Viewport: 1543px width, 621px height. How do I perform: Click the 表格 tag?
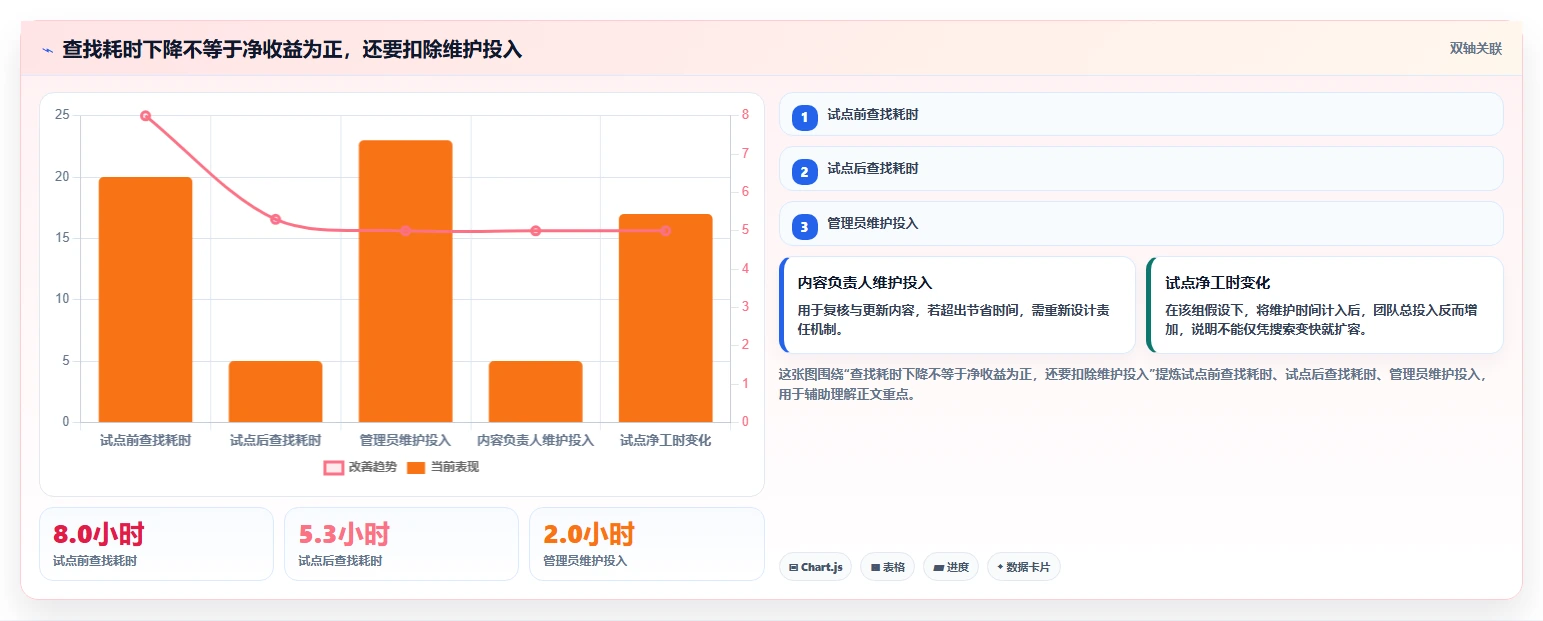[887, 567]
